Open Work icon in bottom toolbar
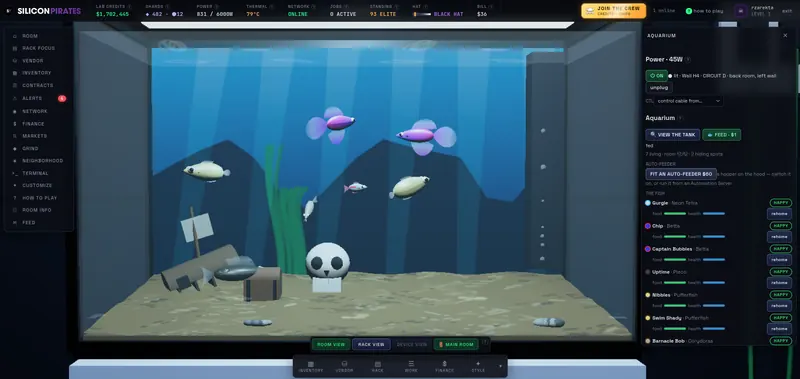The width and height of the screenshot is (800, 379). [411, 366]
